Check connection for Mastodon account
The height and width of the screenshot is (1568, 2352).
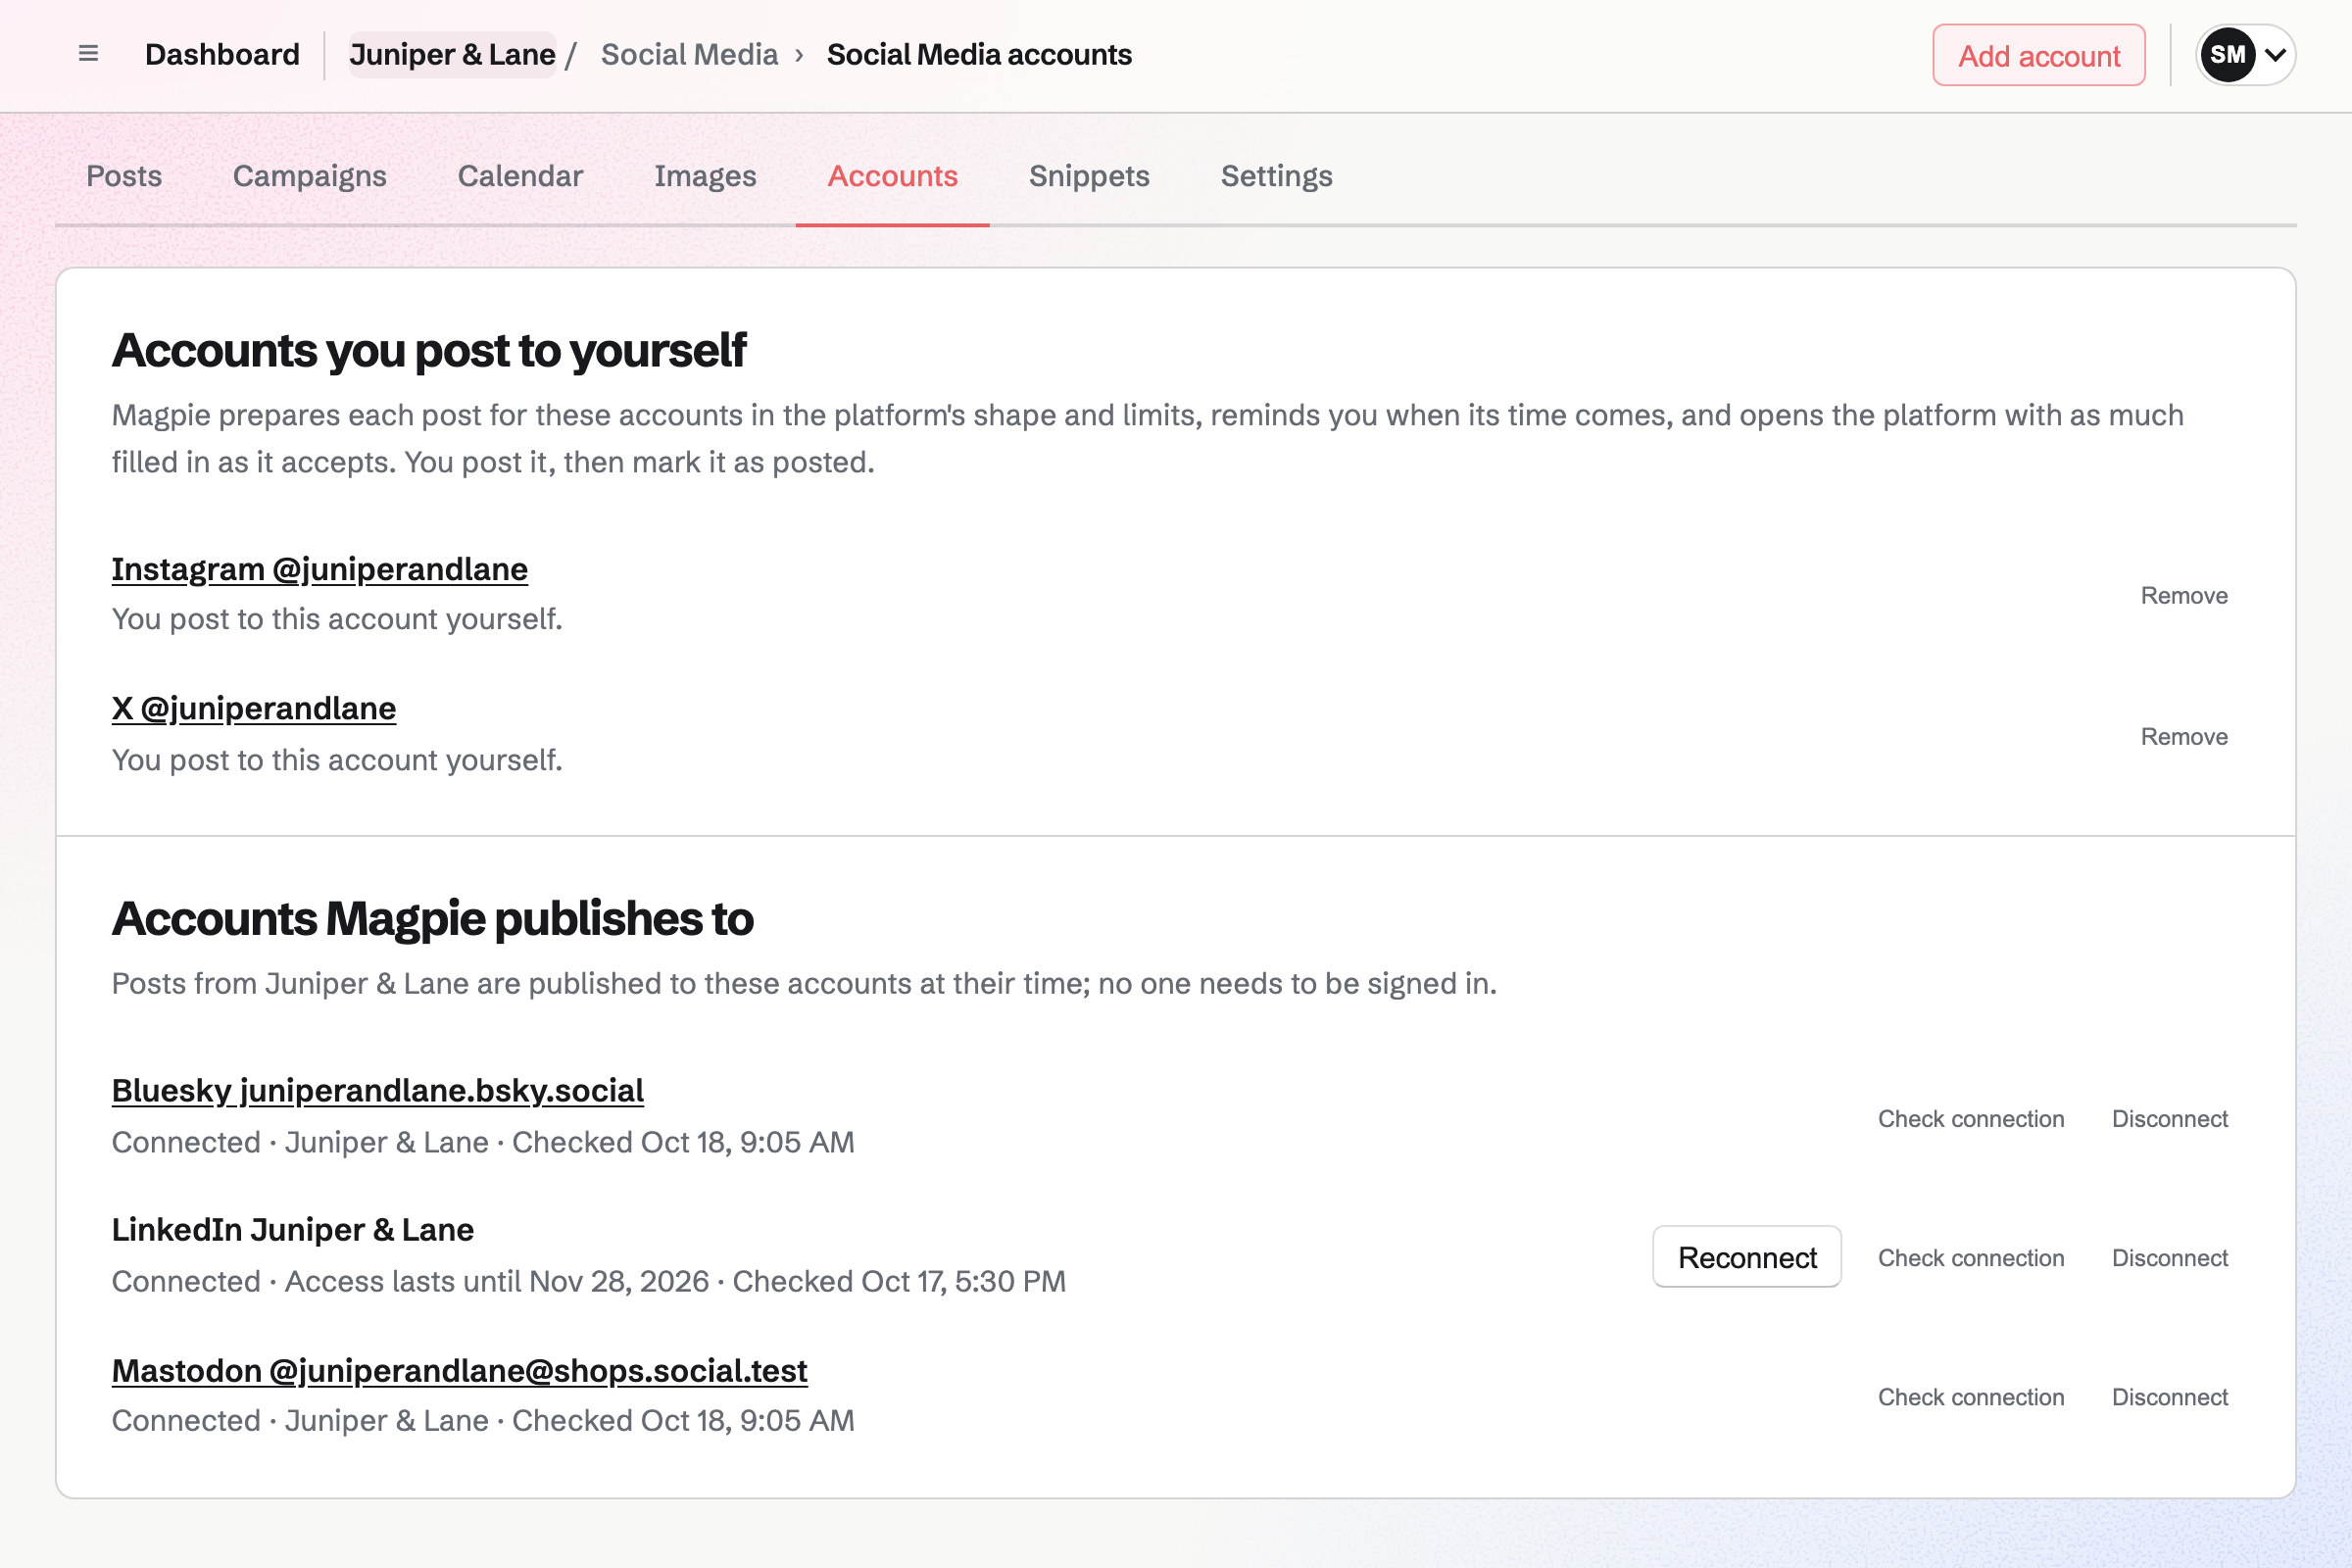[1970, 1397]
